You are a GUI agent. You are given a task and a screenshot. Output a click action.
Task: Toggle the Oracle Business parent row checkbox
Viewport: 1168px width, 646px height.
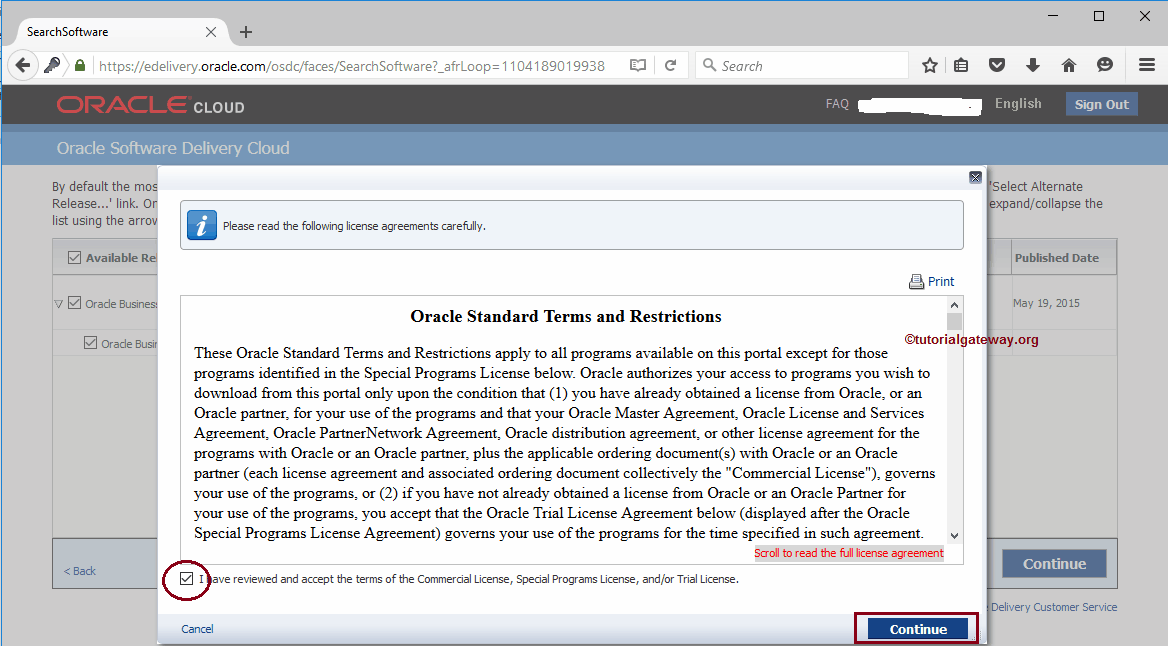point(74,303)
